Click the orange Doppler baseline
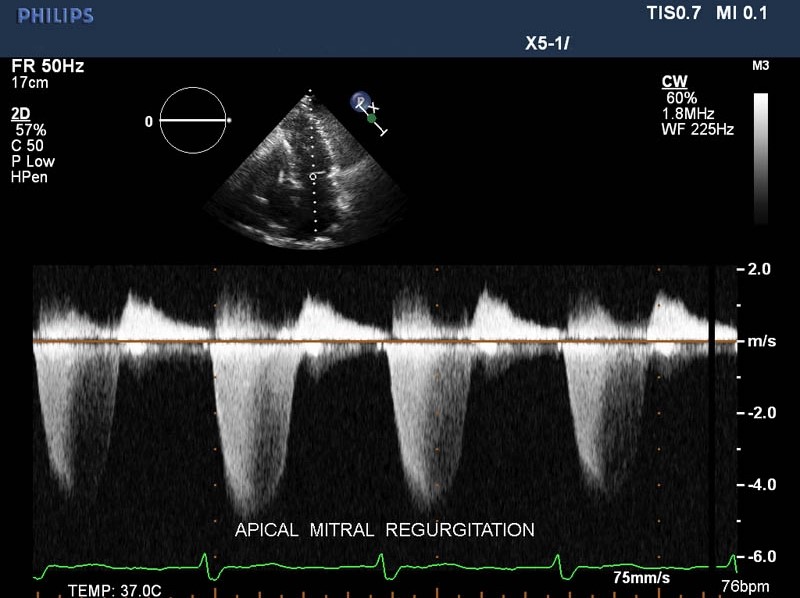Viewport: 800px width, 598px height. (x=380, y=342)
